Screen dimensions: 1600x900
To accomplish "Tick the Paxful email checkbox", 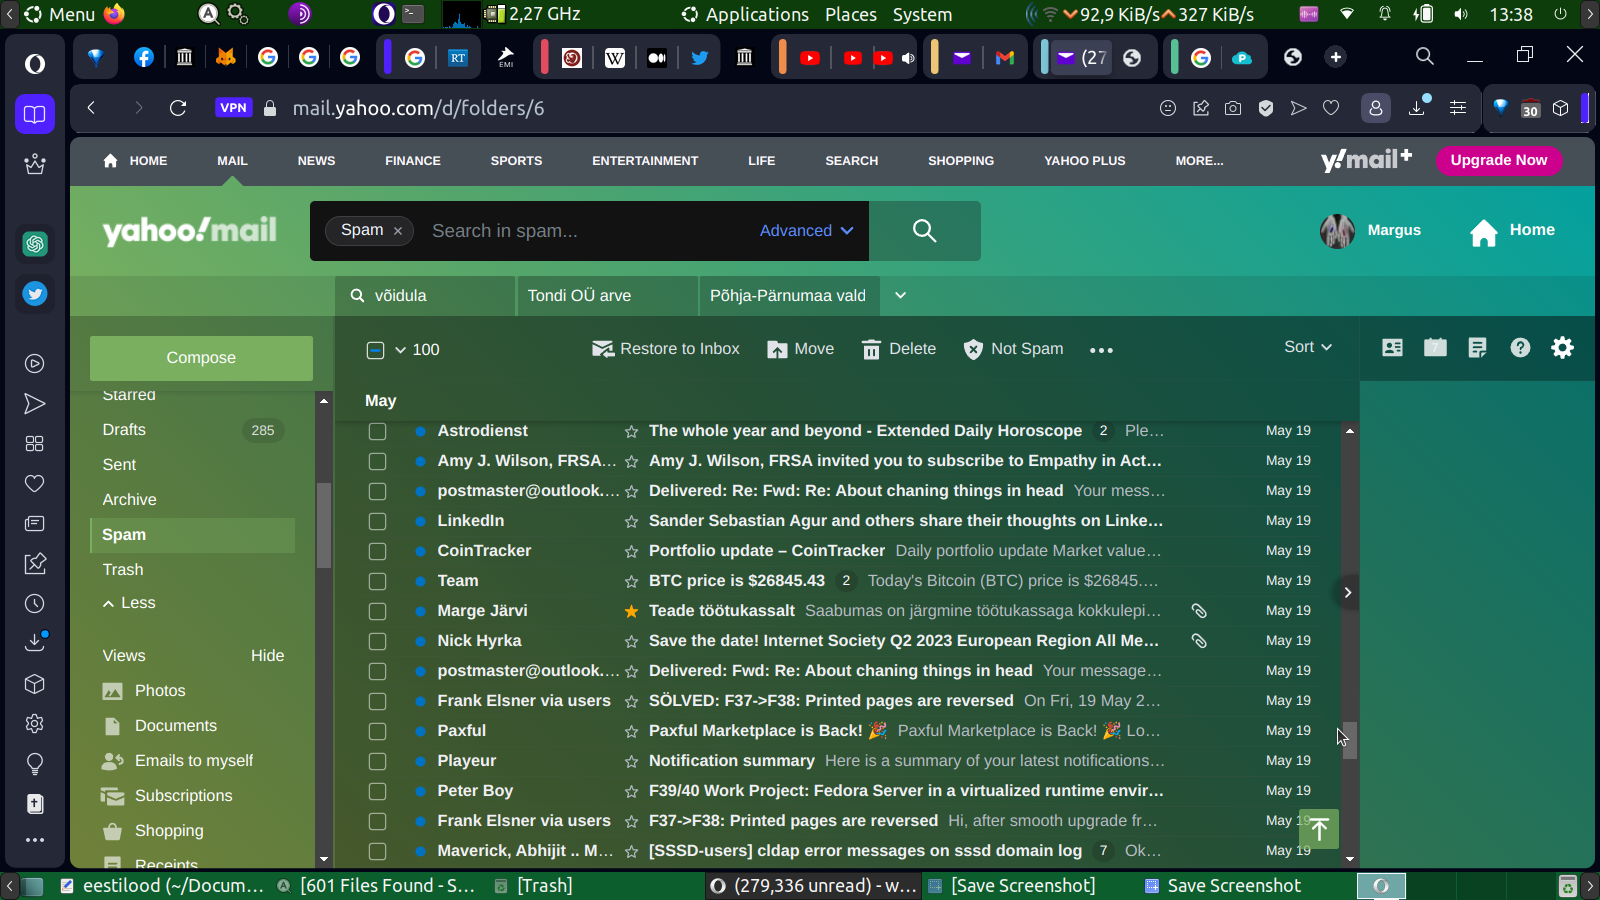I will click(377, 731).
